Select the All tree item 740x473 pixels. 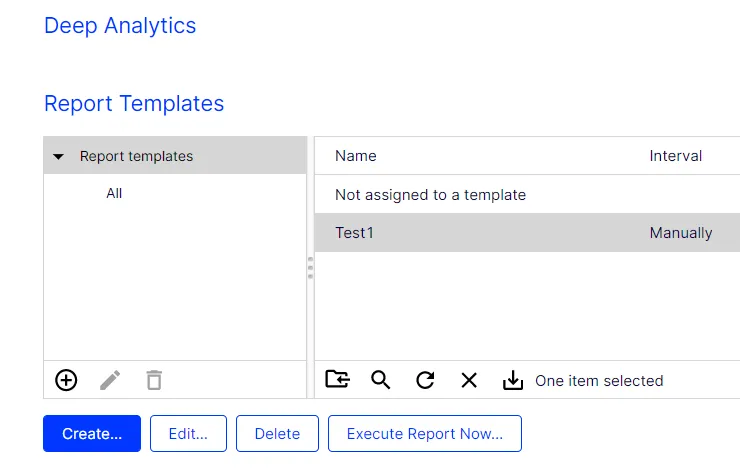(114, 193)
